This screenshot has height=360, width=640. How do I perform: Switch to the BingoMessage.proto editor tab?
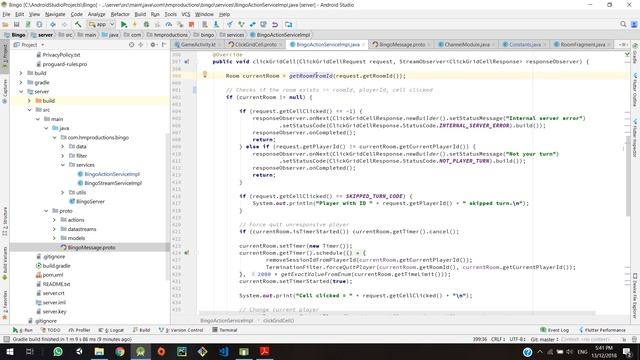point(402,44)
